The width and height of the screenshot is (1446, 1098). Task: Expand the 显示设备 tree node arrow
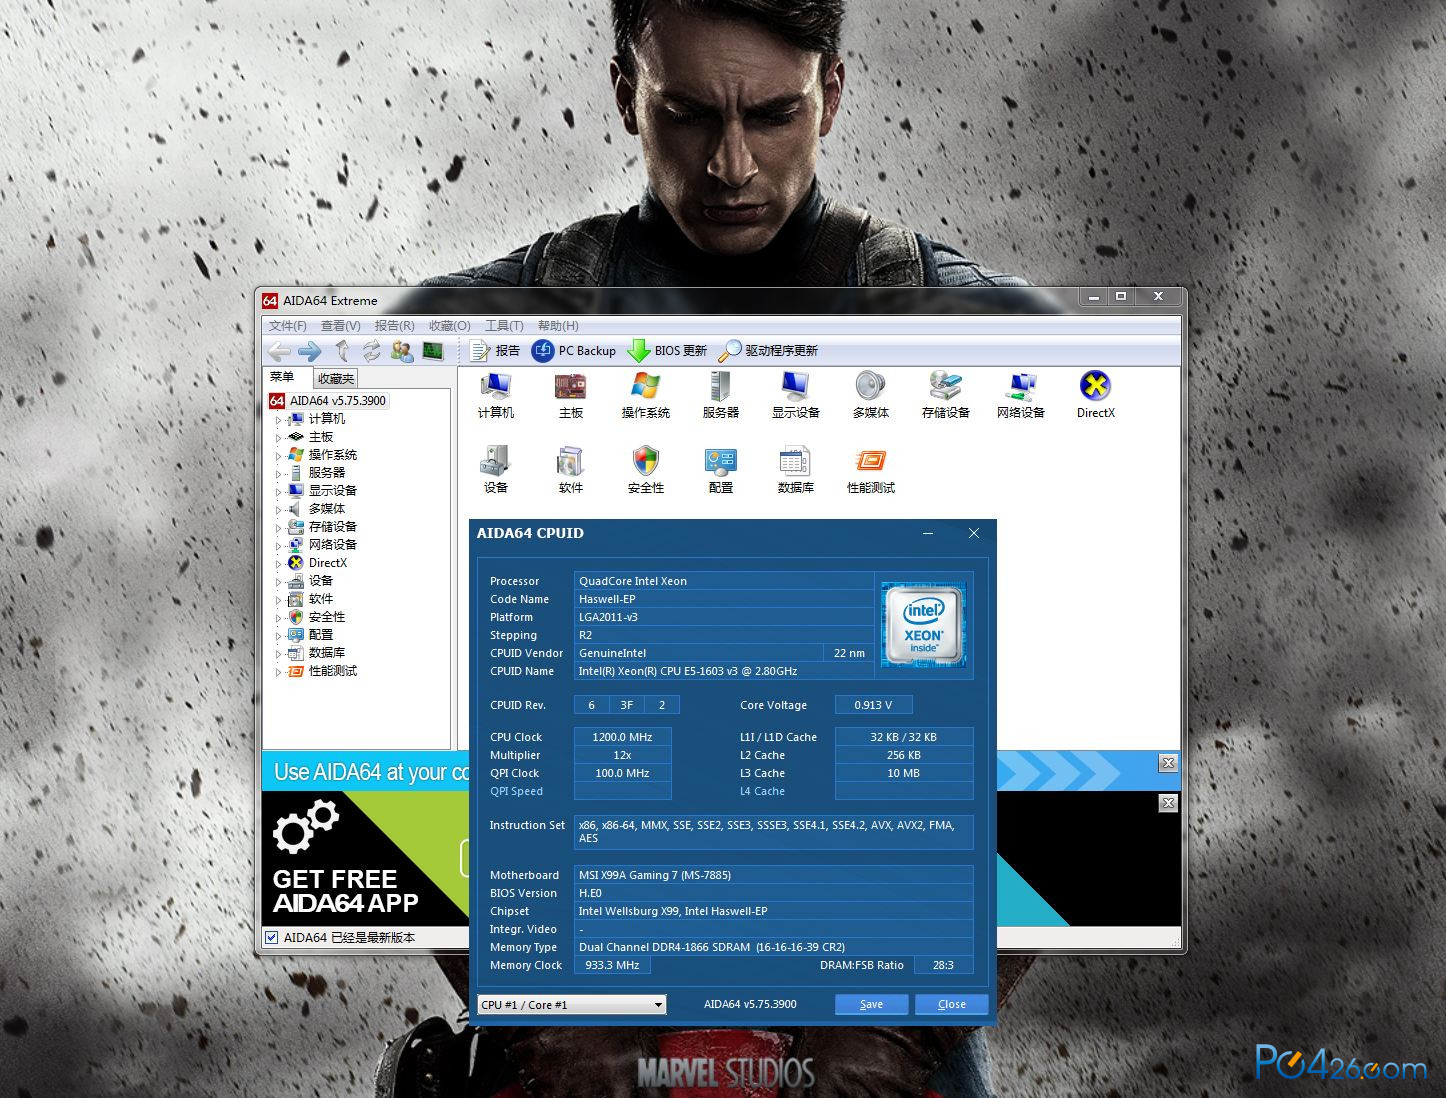pyautogui.click(x=279, y=492)
